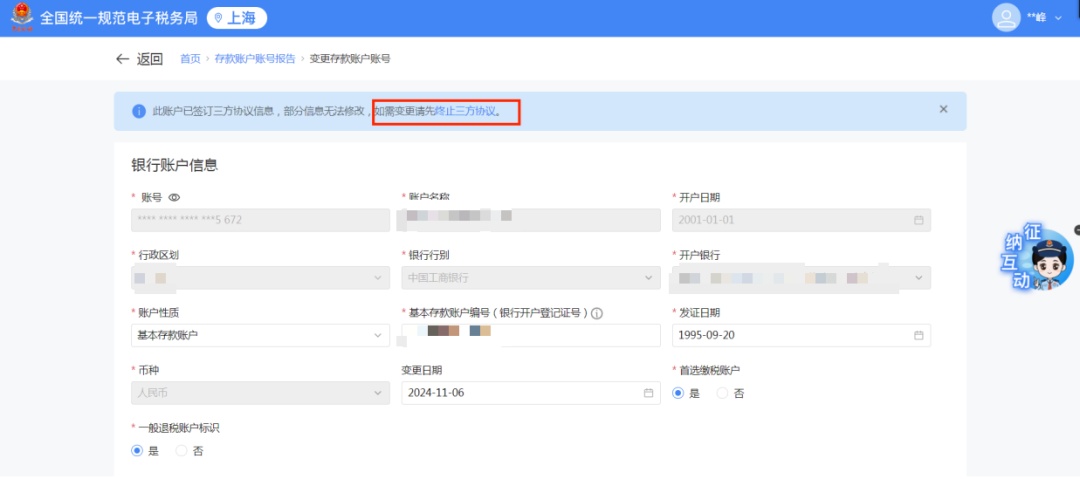Close the blue notification banner
The width and height of the screenshot is (1080, 479).
coord(943,109)
